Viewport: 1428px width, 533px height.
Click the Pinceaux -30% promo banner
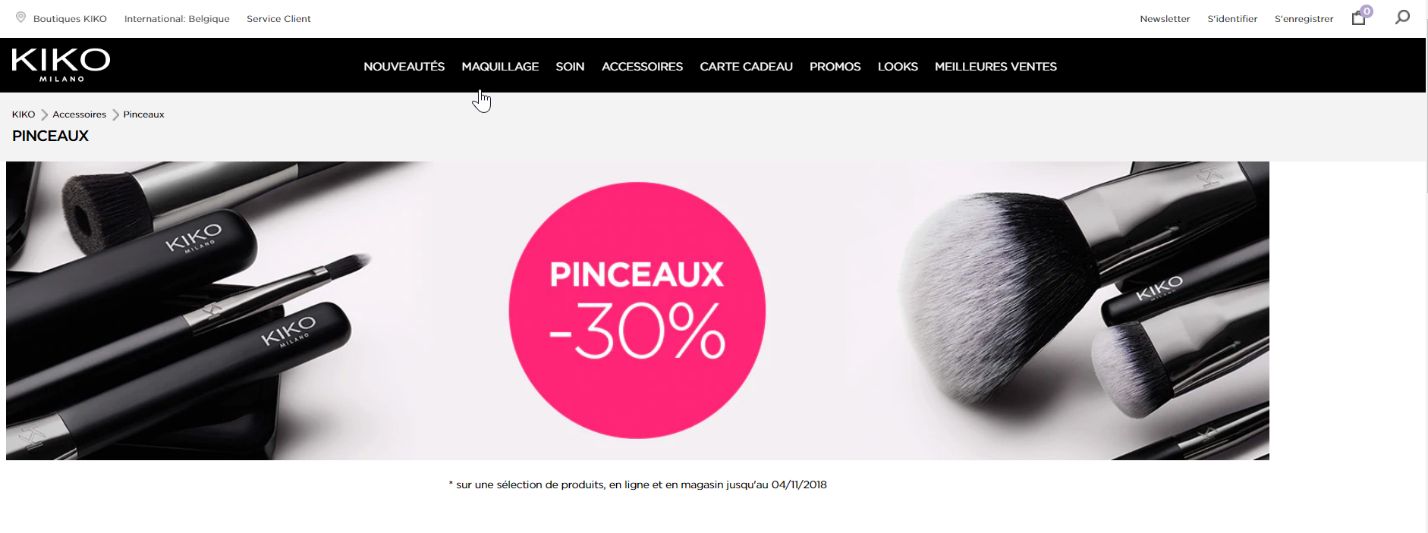point(637,311)
